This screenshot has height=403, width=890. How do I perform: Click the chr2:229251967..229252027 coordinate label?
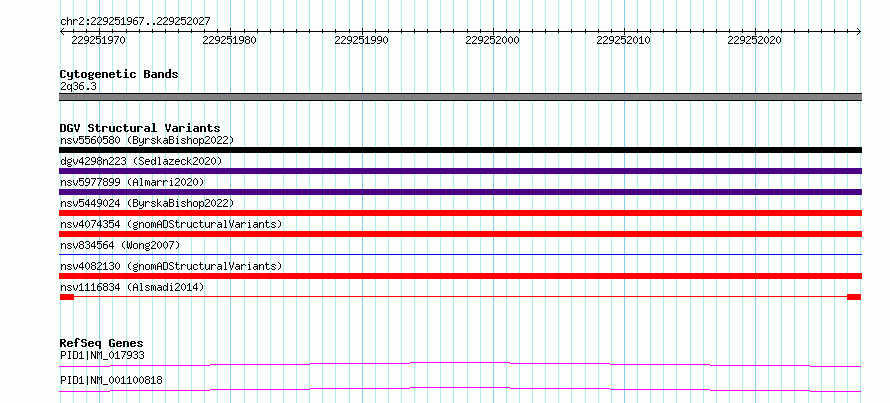point(135,21)
